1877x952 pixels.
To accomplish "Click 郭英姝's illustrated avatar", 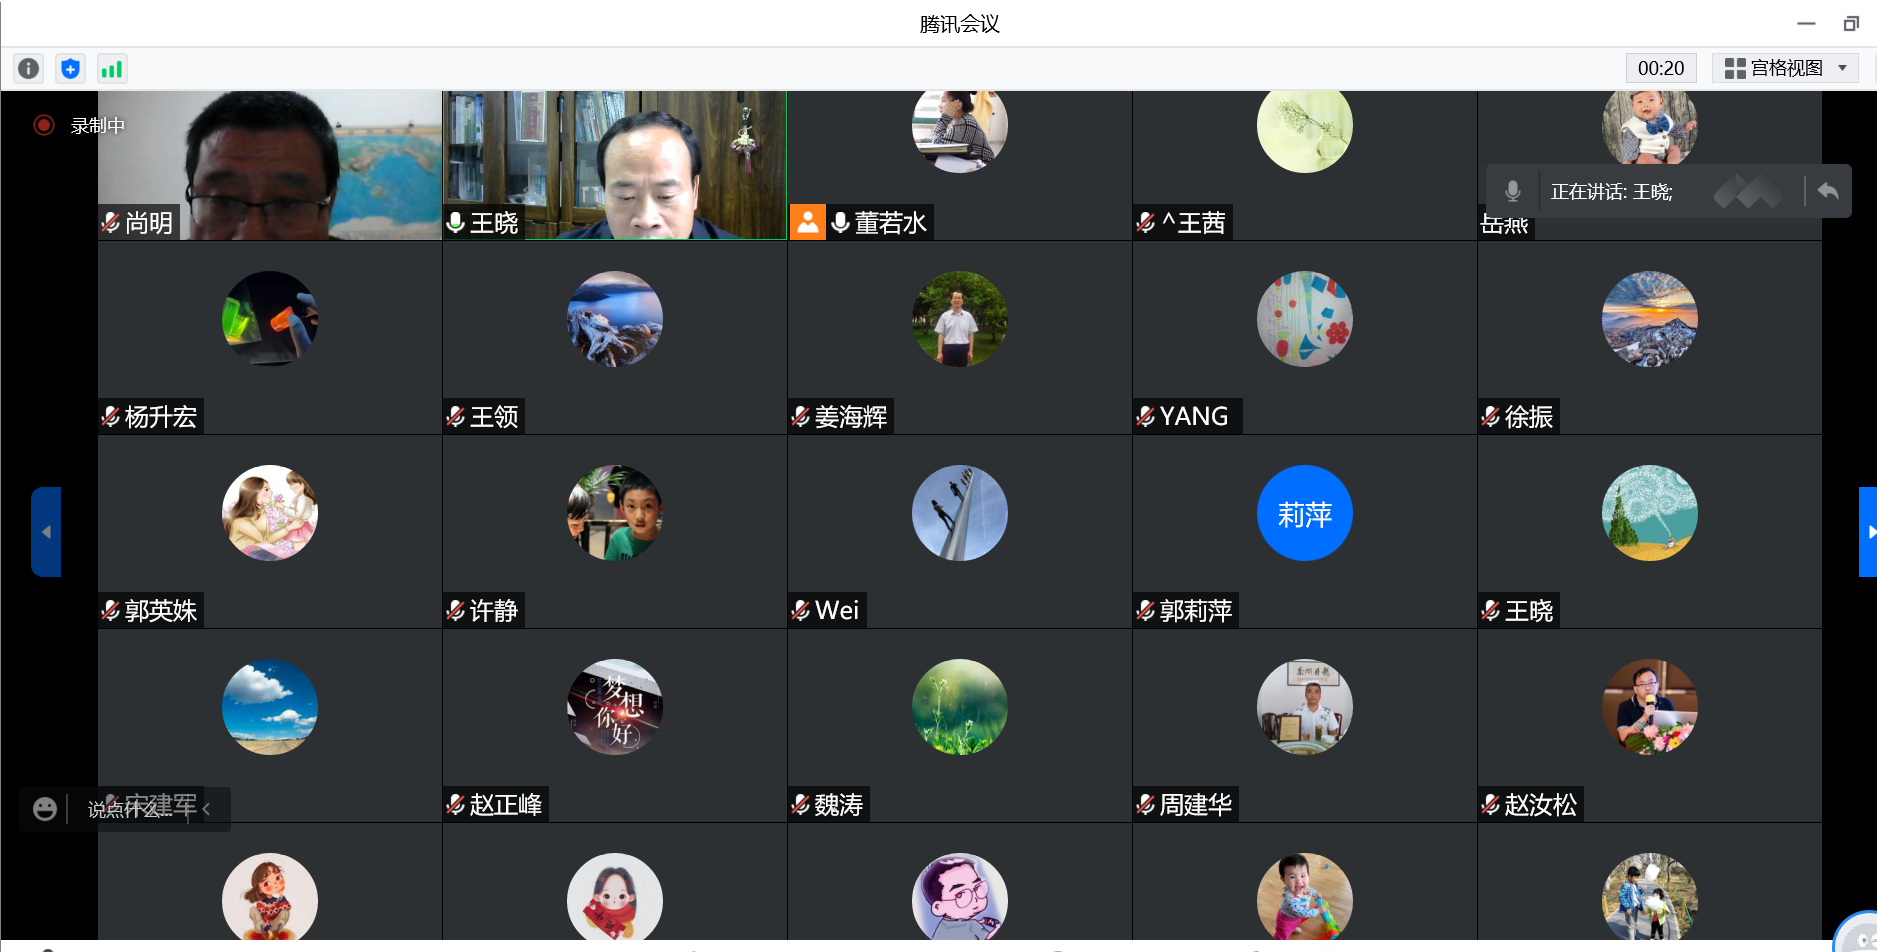I will [270, 513].
